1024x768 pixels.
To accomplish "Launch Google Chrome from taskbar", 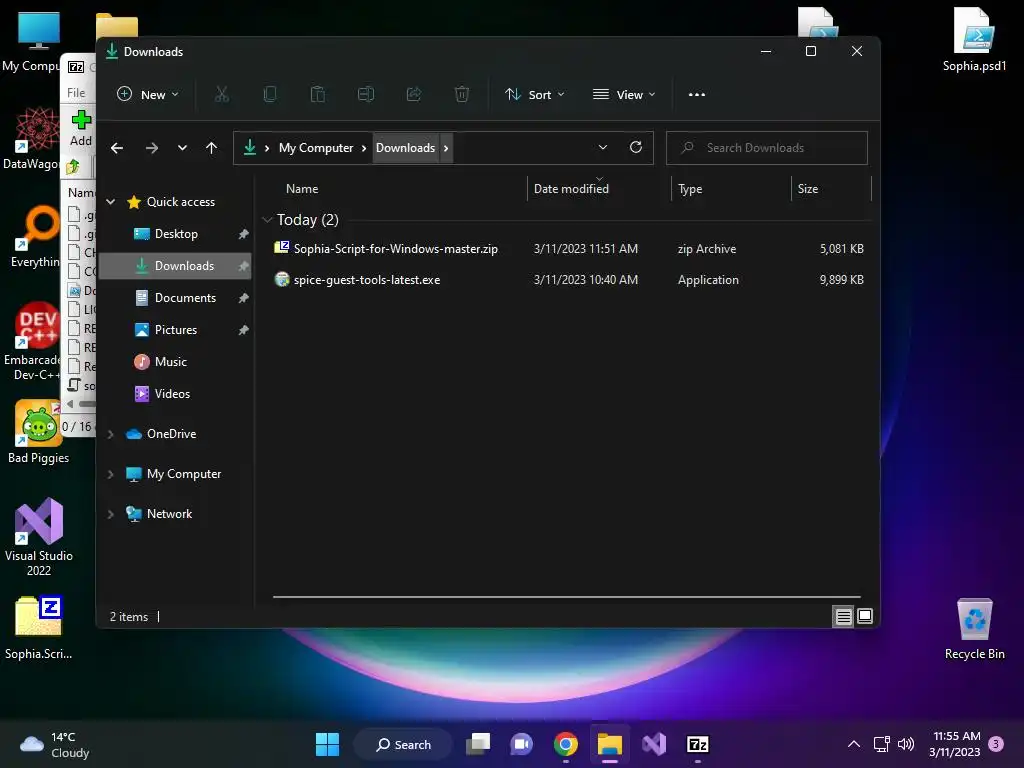I will (x=566, y=744).
